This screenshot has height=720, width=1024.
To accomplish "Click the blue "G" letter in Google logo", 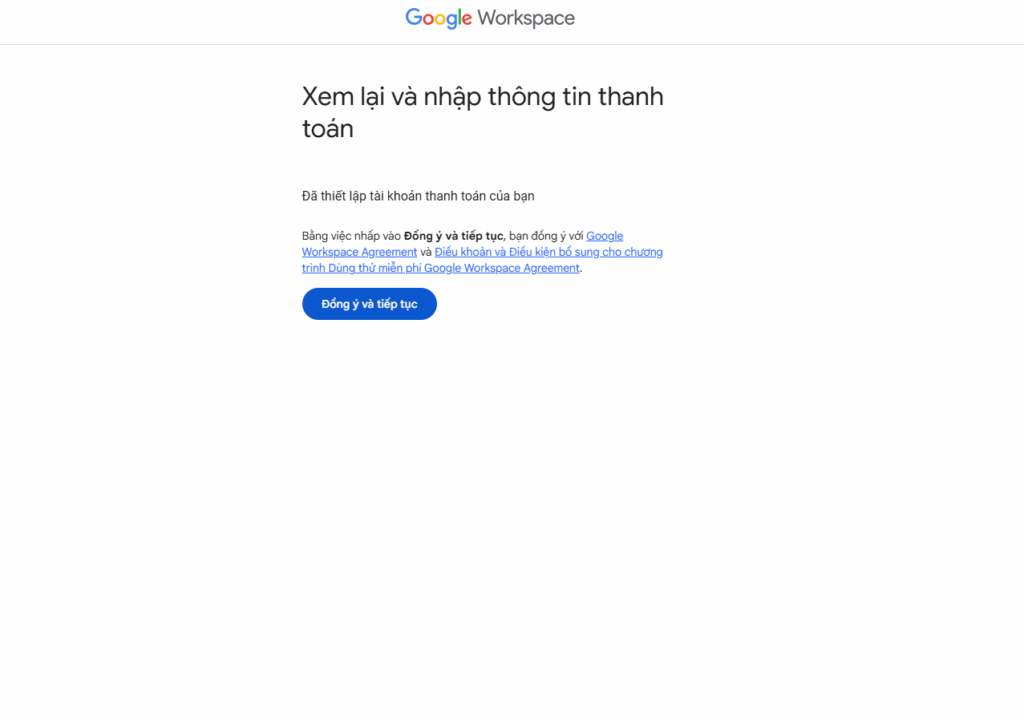I will 413,17.
